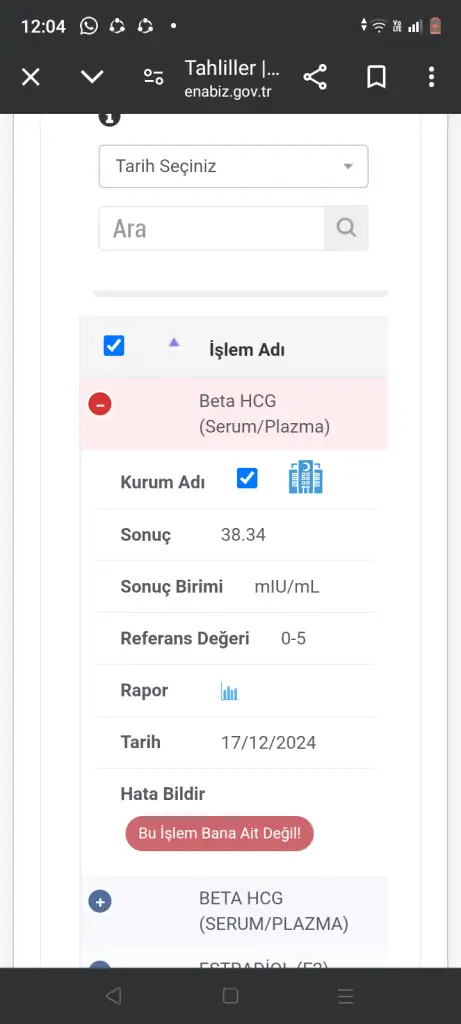
Task: Collapse Beta HCG row with red minus
Action: click(x=100, y=404)
